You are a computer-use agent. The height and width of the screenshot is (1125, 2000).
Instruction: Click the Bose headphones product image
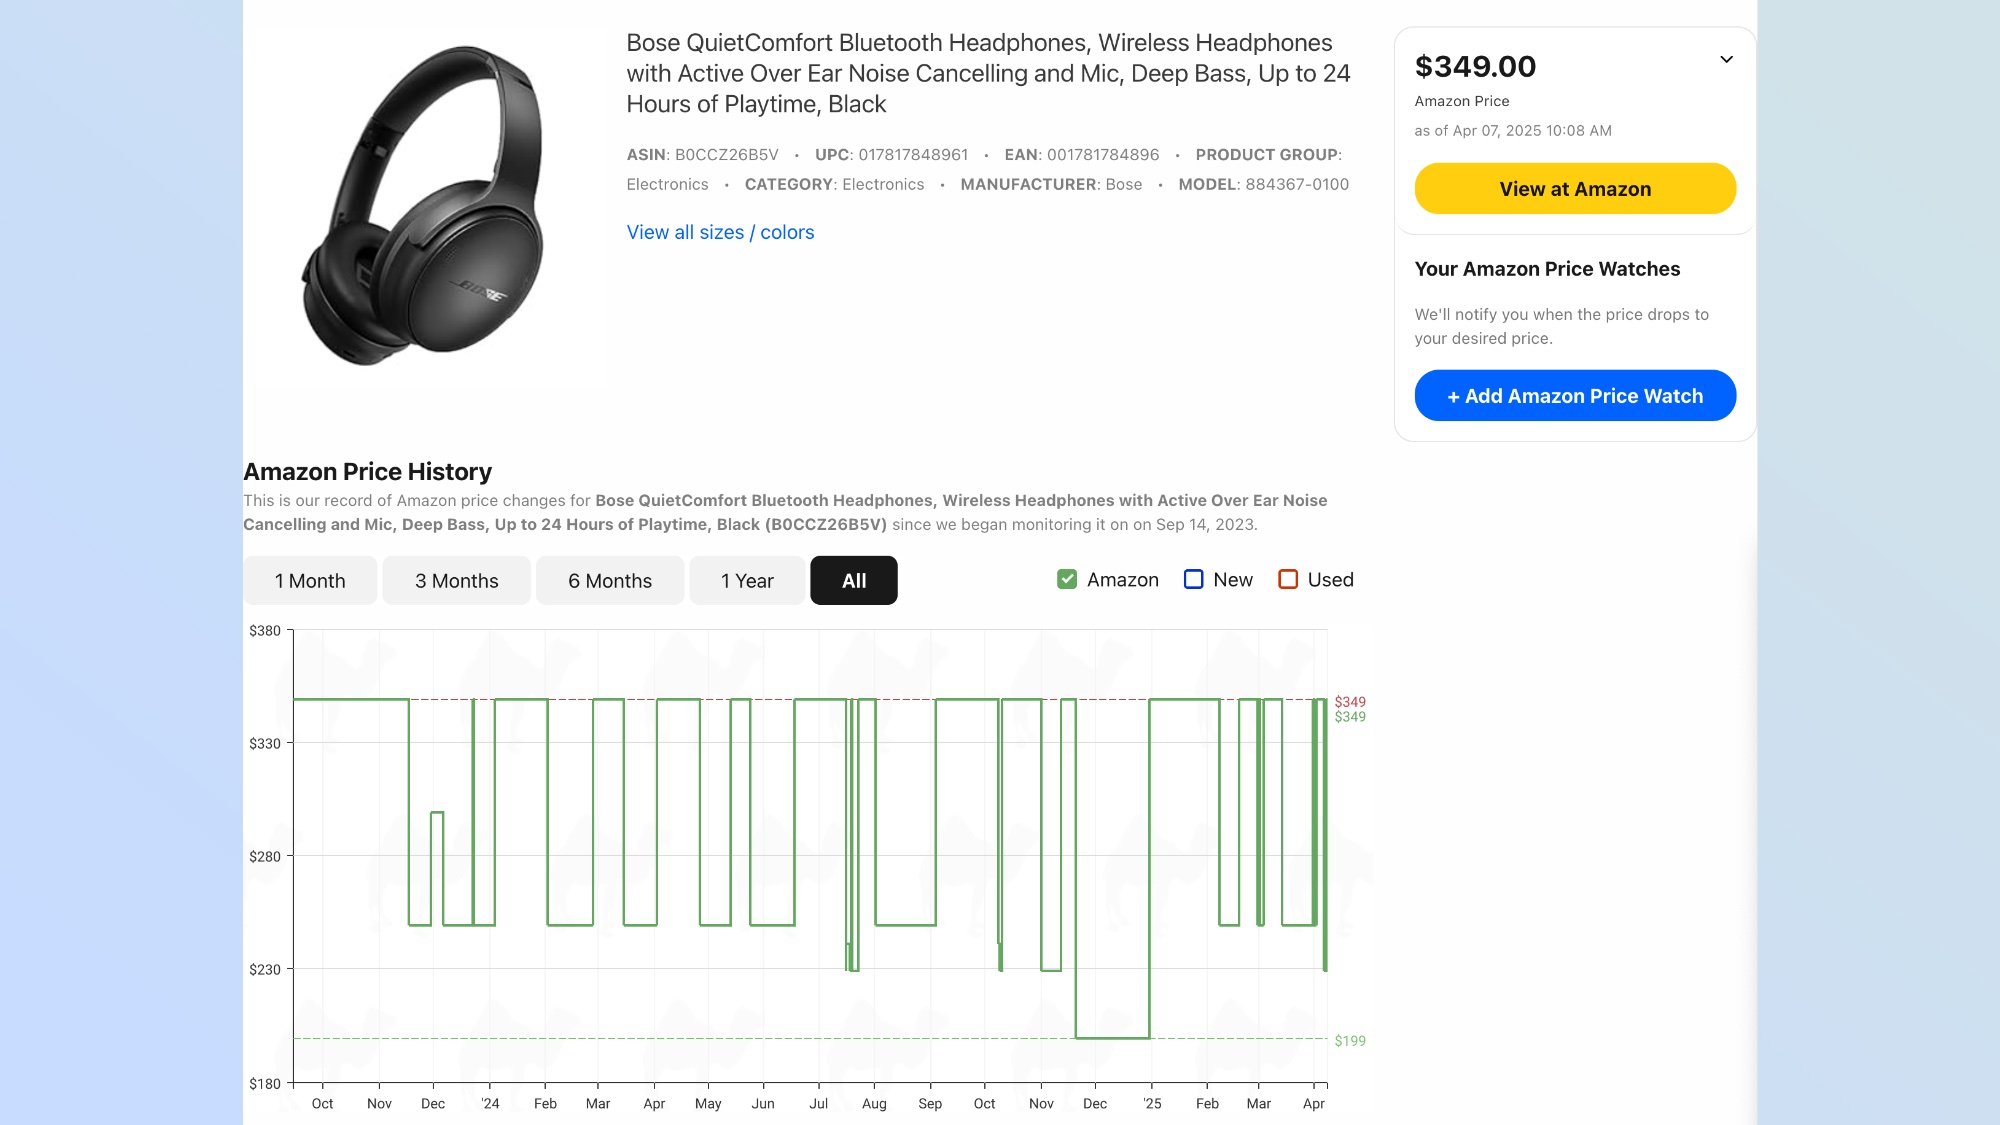[425, 205]
